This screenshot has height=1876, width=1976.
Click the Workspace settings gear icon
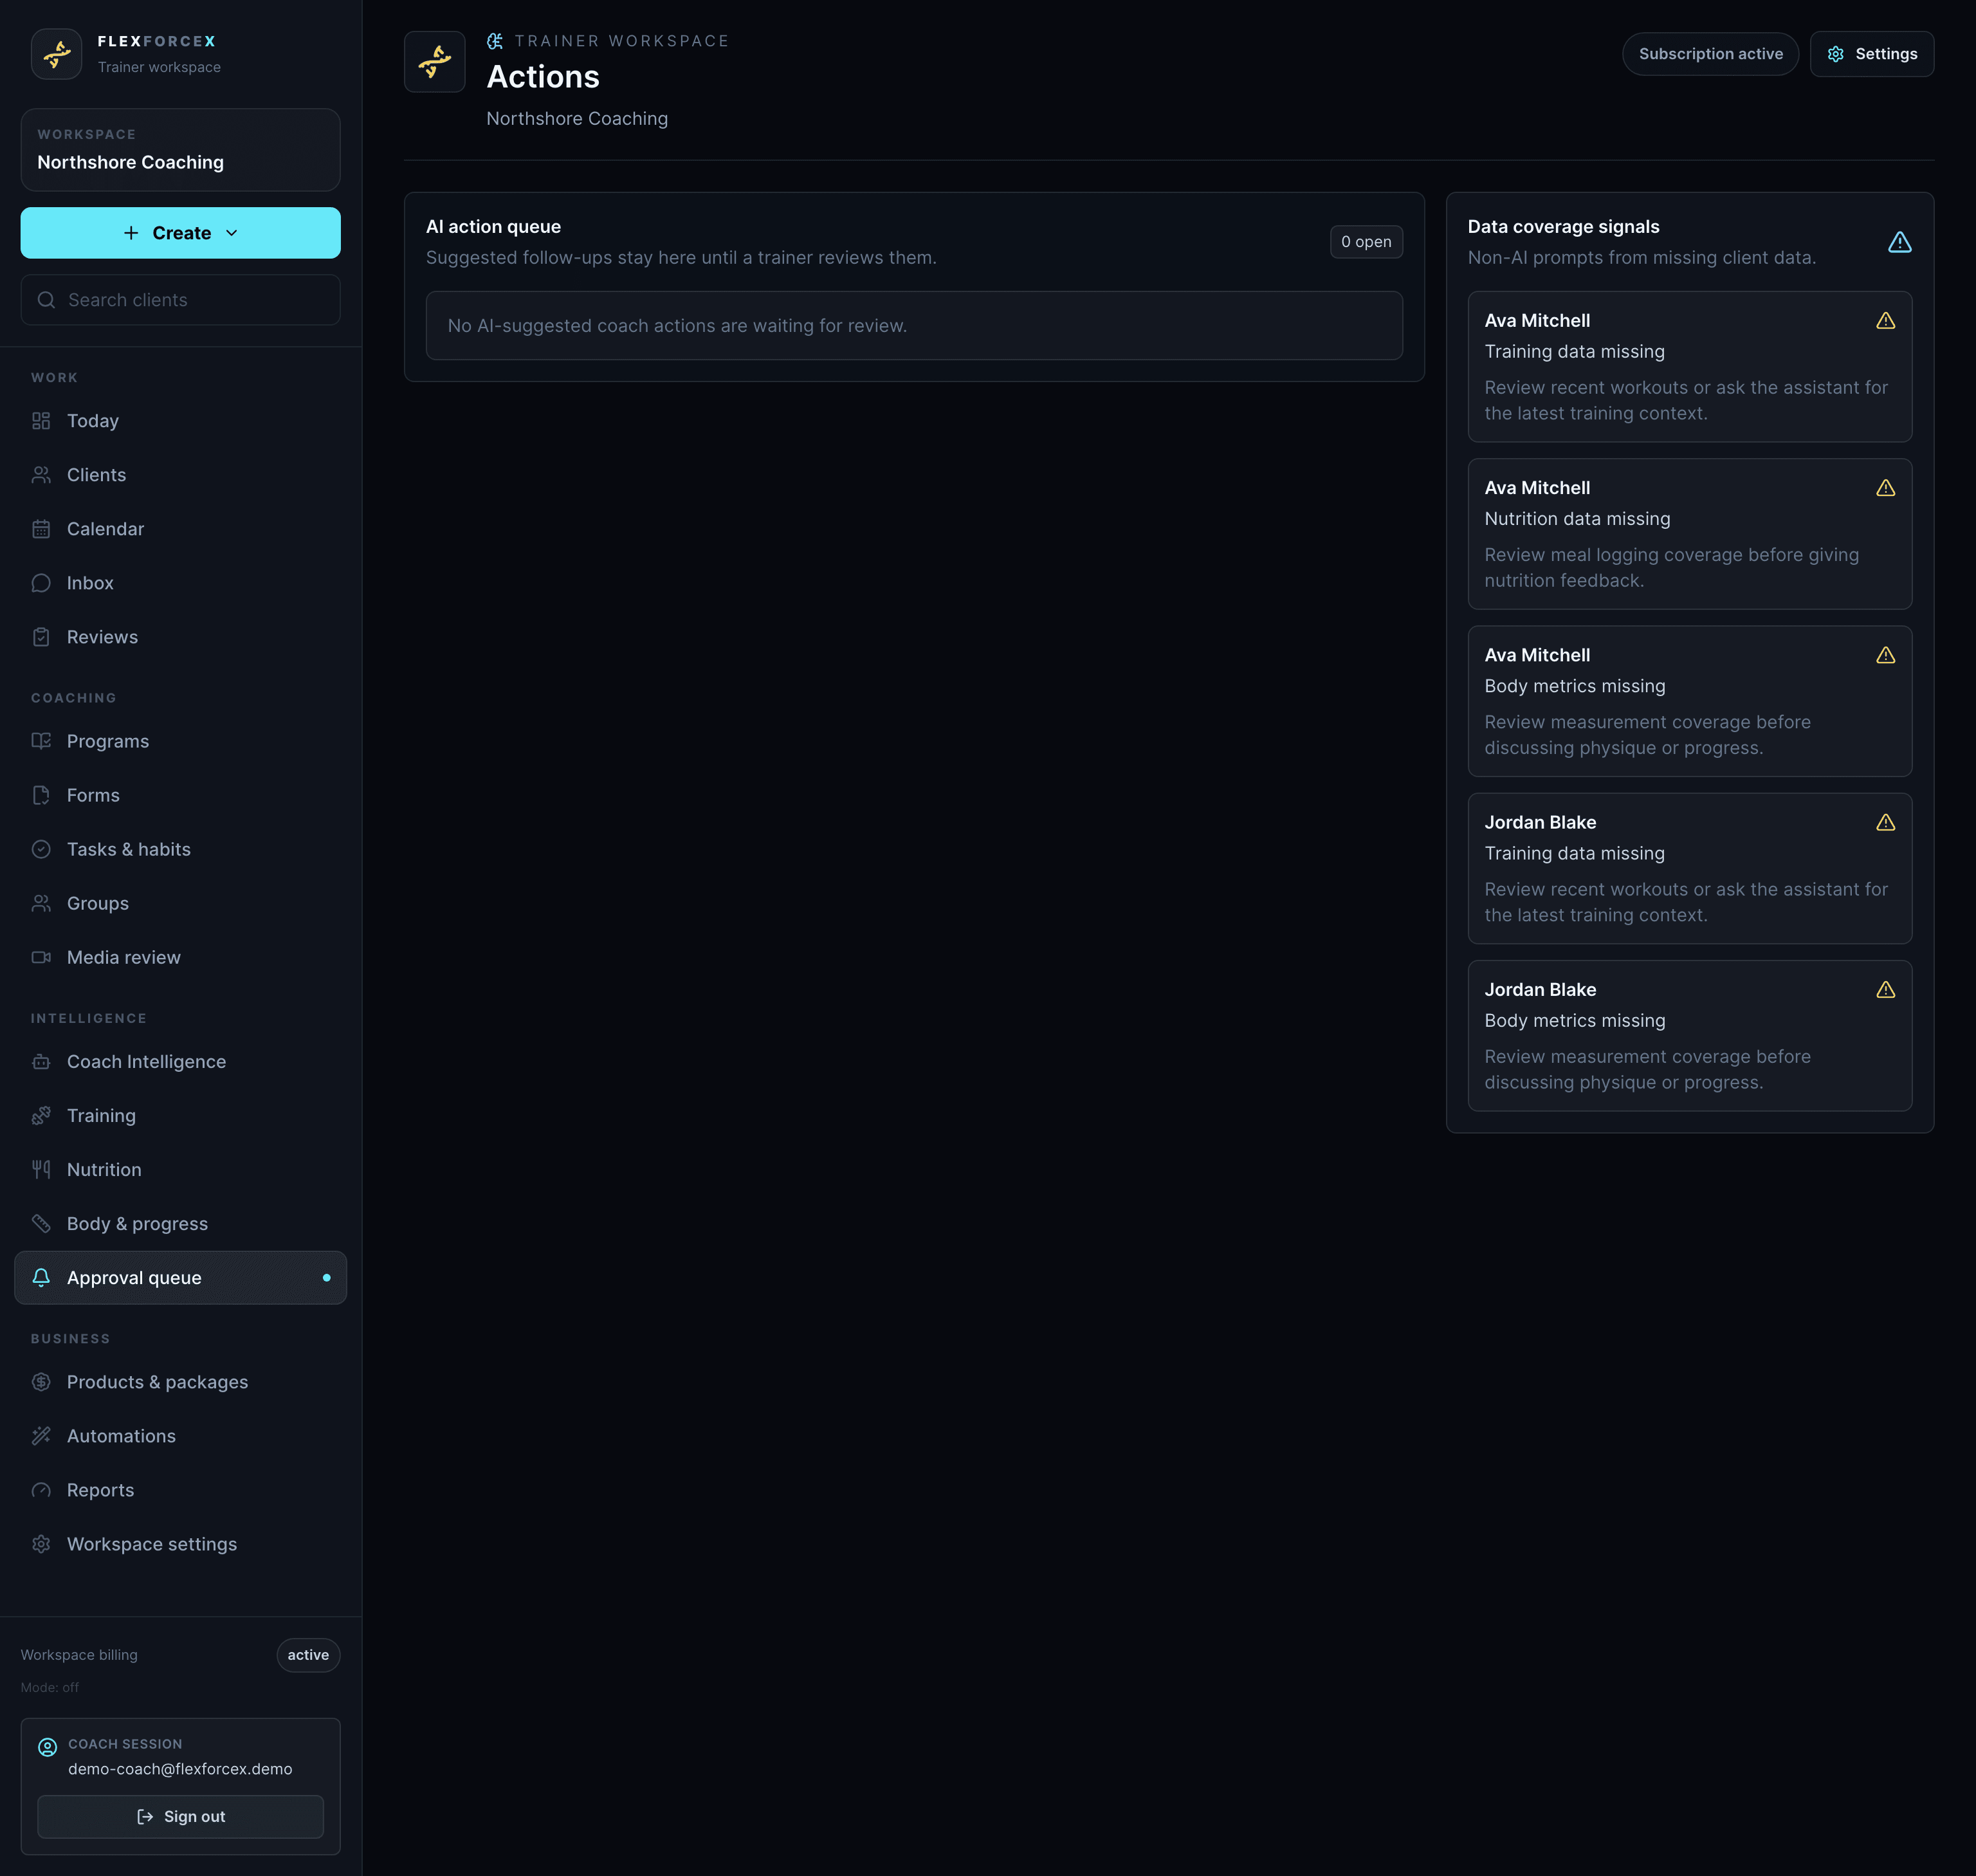(x=41, y=1544)
